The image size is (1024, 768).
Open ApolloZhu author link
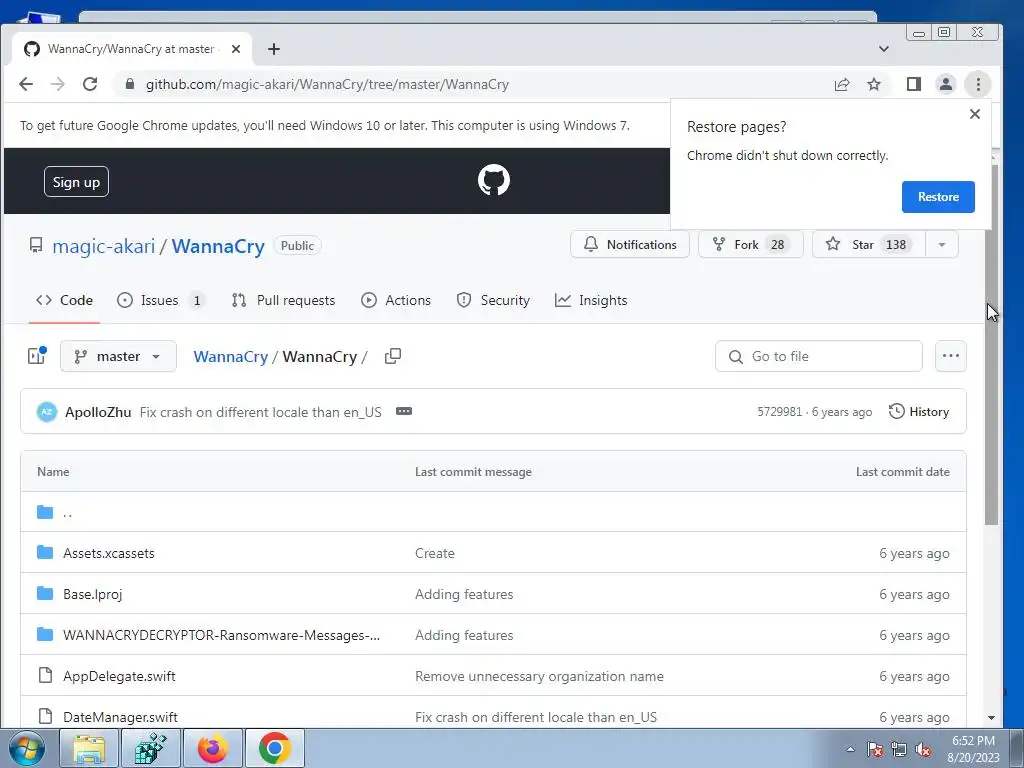coord(98,412)
